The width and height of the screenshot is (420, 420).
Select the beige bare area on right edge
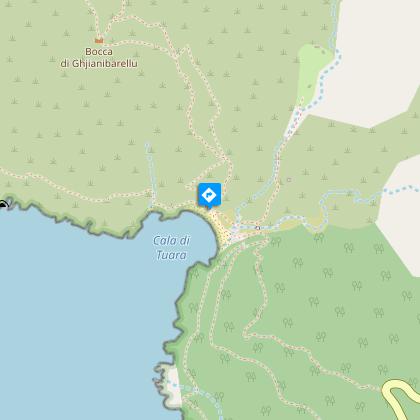[x=402, y=213]
